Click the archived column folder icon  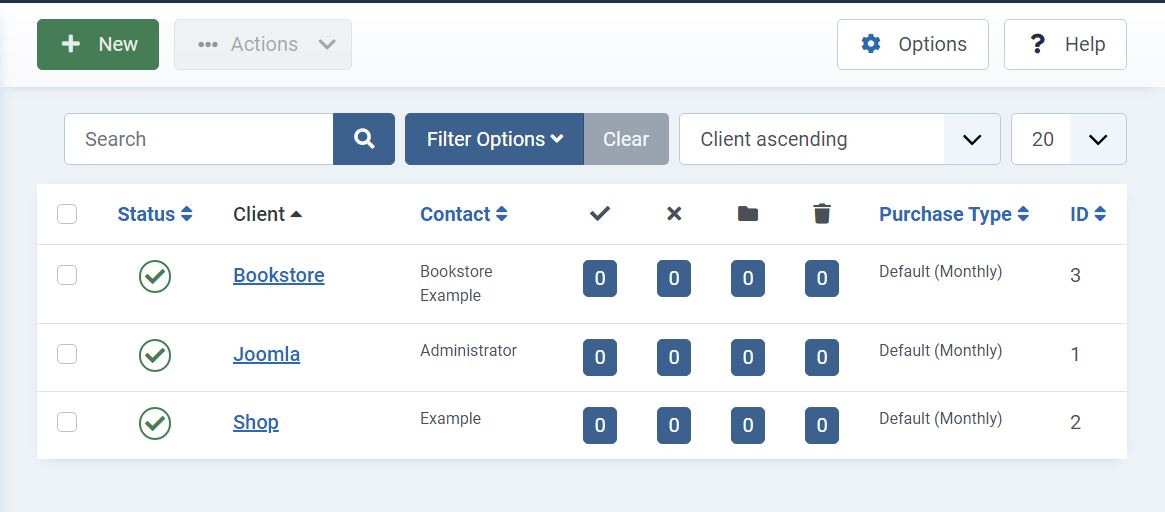(x=747, y=214)
